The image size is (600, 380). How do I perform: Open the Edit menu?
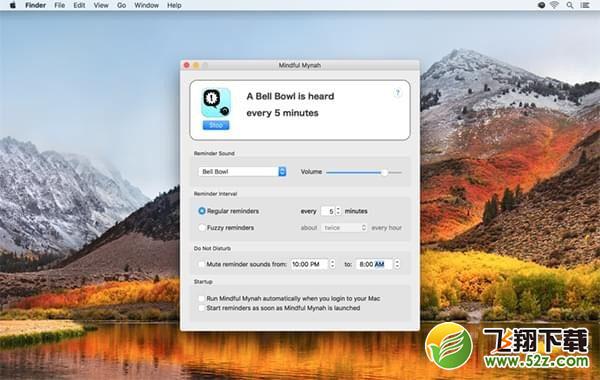79,5
